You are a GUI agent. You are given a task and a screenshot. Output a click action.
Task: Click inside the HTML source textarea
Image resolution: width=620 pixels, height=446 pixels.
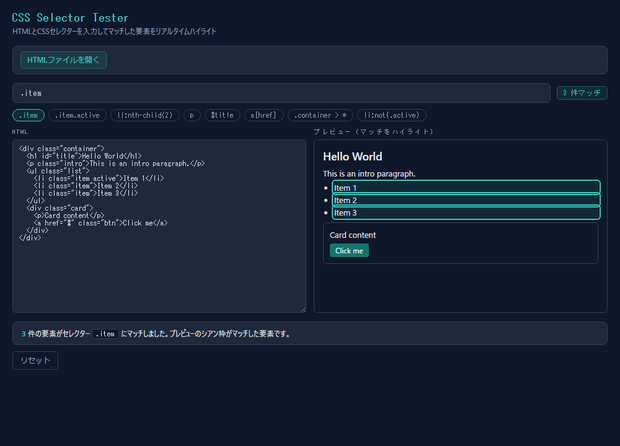tap(159, 226)
